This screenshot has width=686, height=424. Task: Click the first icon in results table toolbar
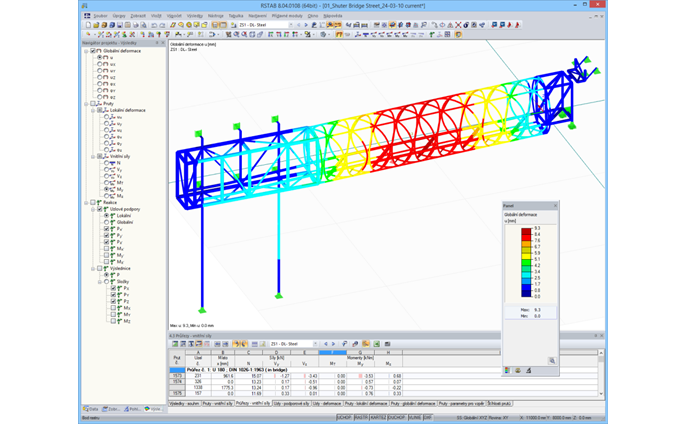(x=175, y=344)
